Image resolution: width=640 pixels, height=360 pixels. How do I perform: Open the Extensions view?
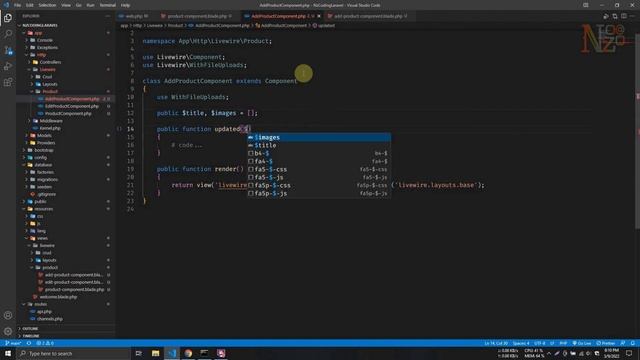pos(8,82)
